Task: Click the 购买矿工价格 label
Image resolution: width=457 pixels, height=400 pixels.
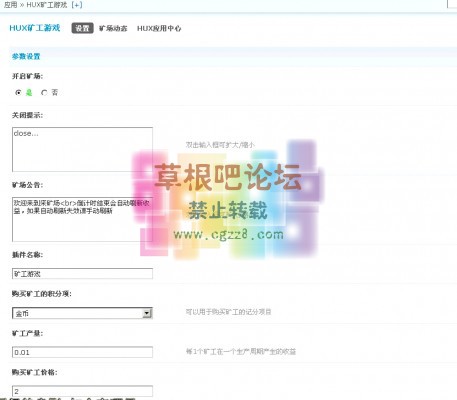Action: [x=34, y=372]
